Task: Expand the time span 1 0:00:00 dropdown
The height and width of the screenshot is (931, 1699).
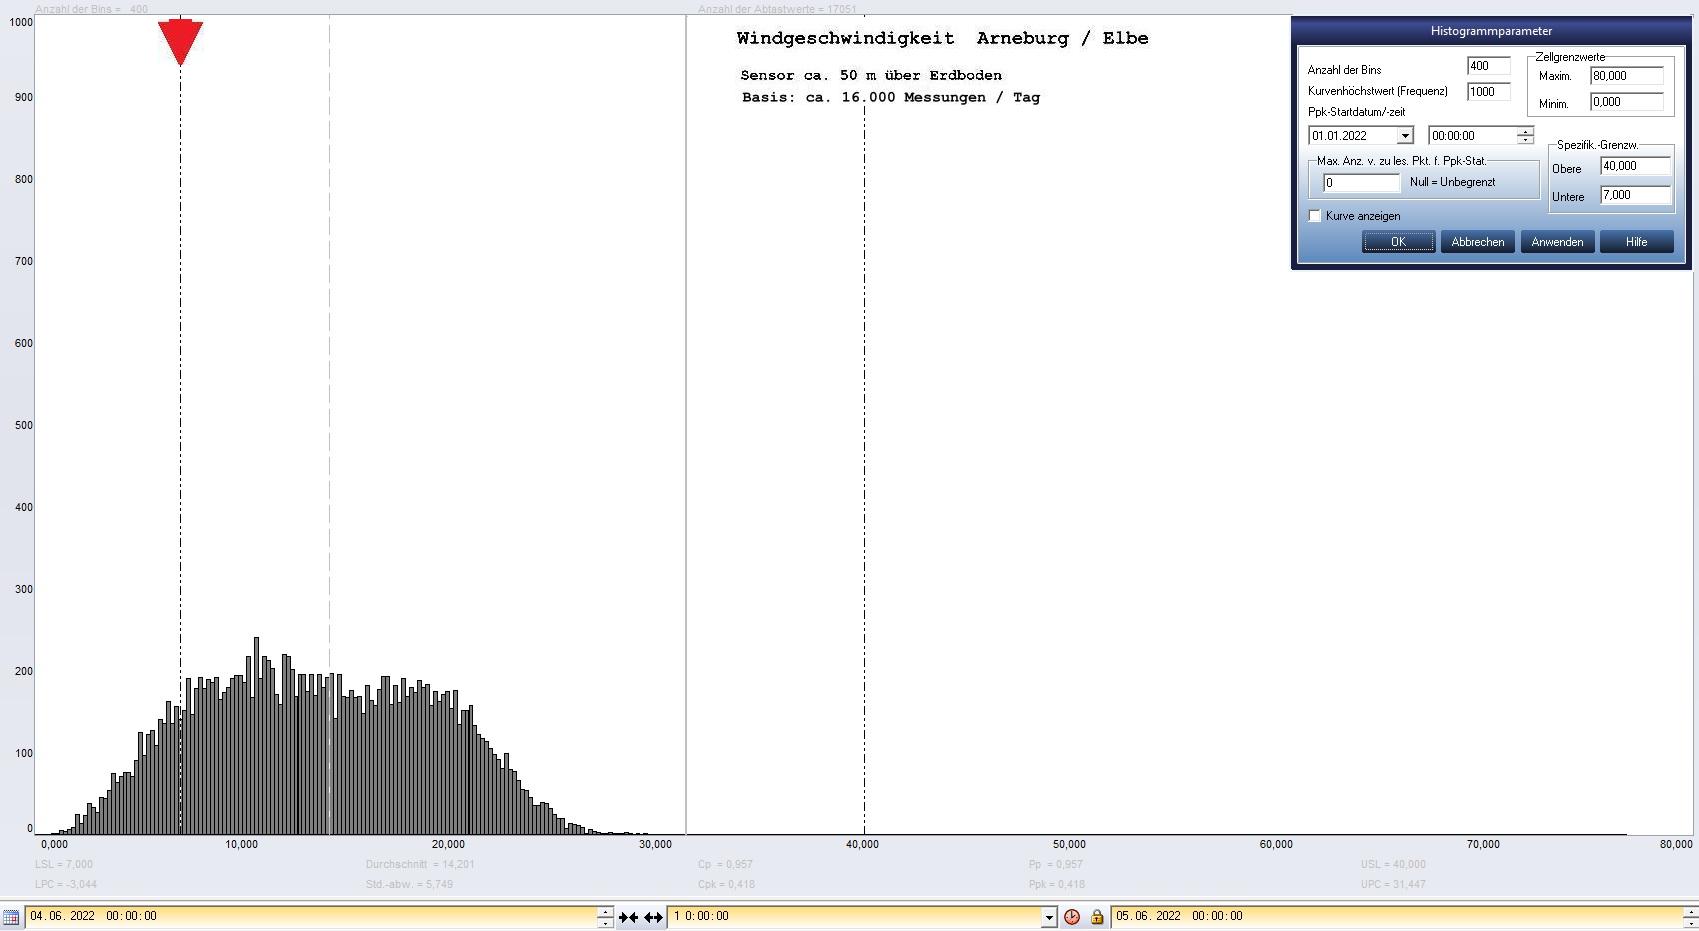Action: point(1048,917)
